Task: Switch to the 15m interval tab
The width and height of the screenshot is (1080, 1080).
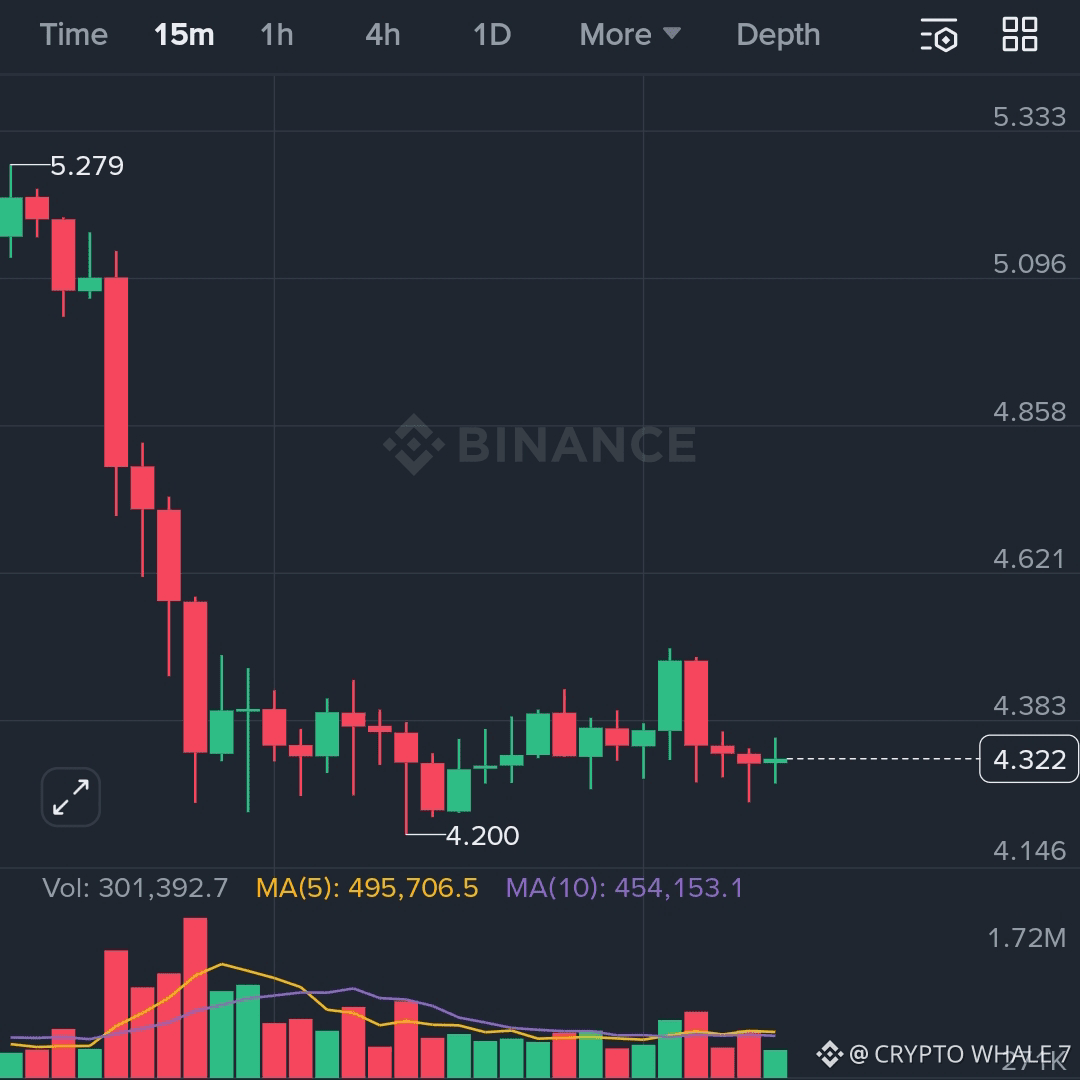Action: tap(184, 34)
